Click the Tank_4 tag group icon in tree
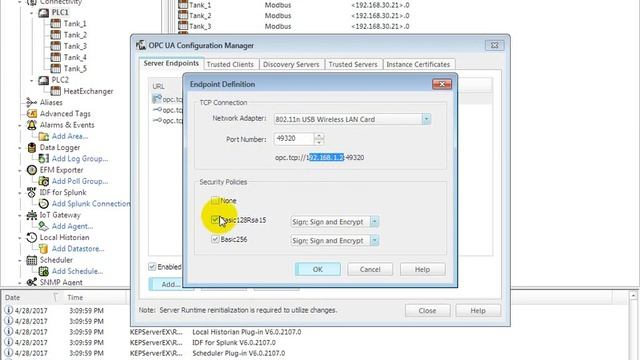The width and height of the screenshot is (640, 360). pyautogui.click(x=56, y=58)
